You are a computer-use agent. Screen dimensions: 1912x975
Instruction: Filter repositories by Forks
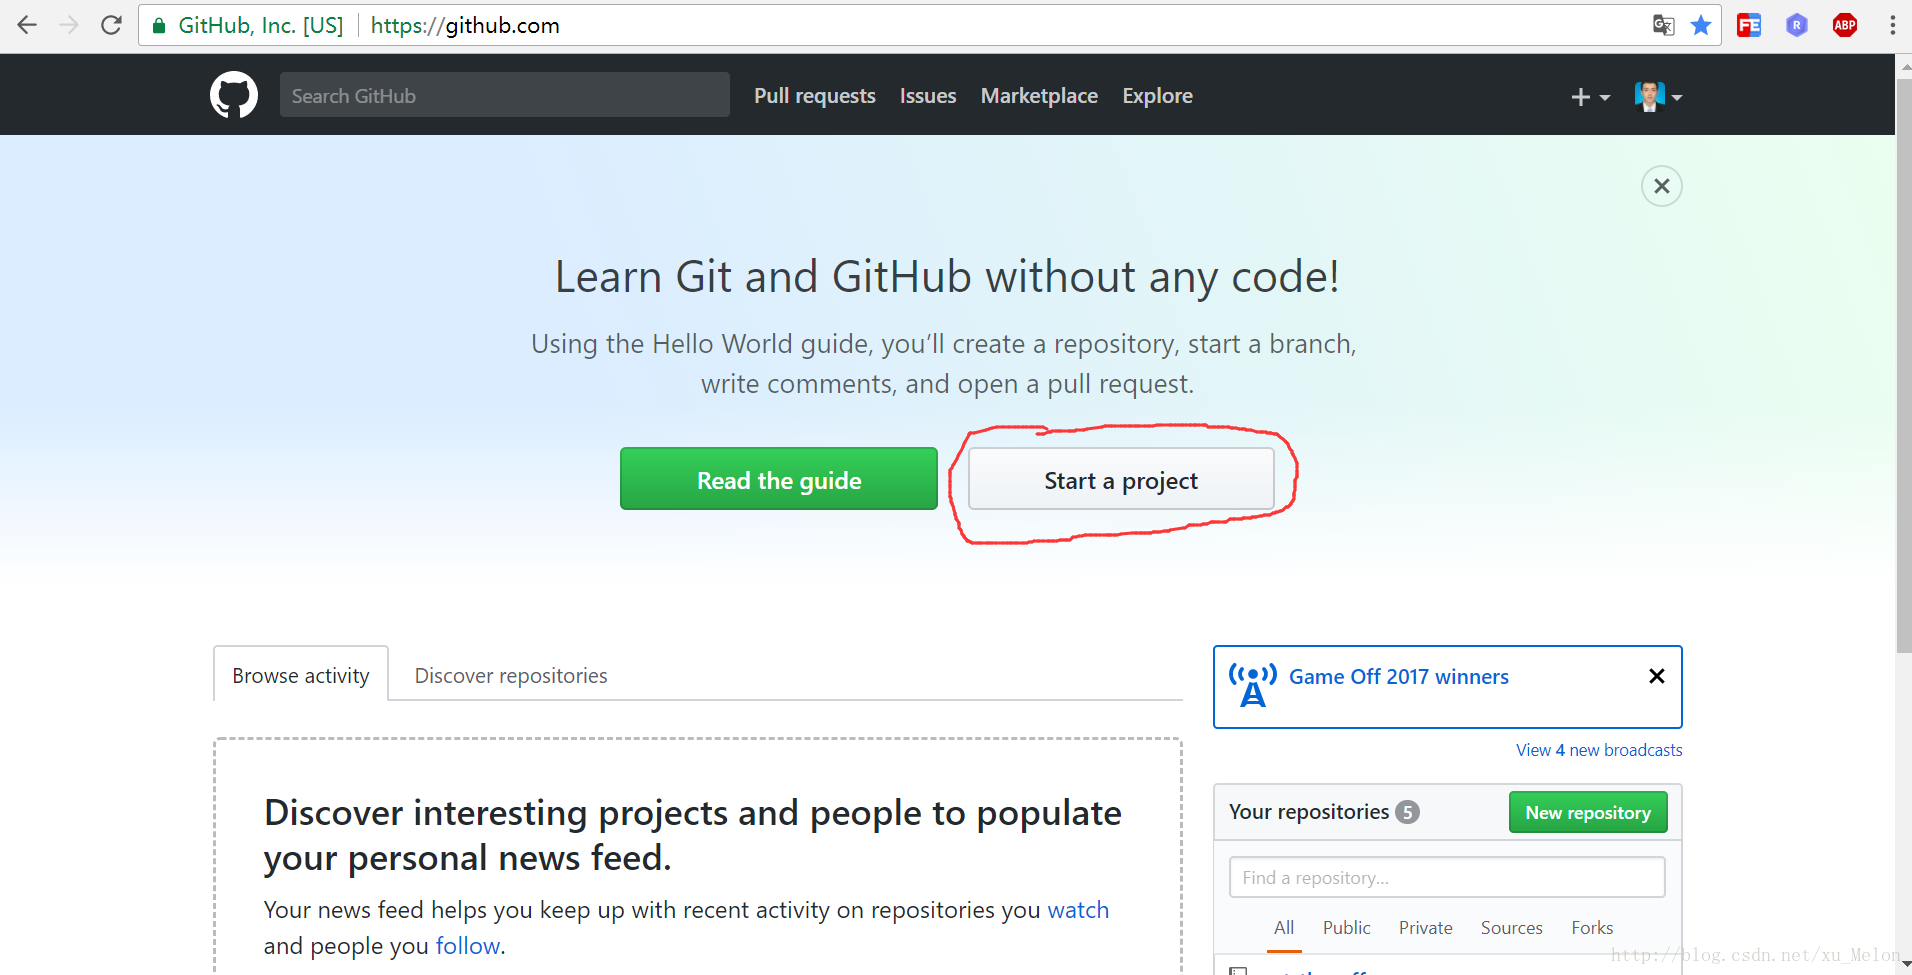click(x=1592, y=928)
